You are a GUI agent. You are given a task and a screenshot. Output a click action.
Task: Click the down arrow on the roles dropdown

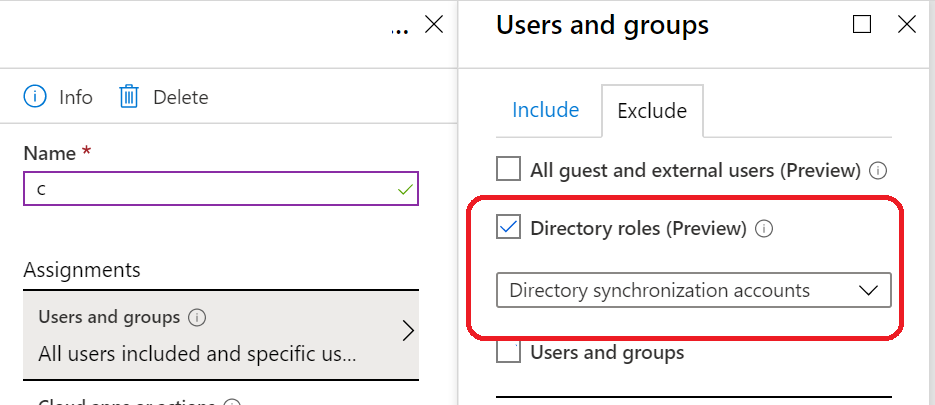(x=868, y=291)
